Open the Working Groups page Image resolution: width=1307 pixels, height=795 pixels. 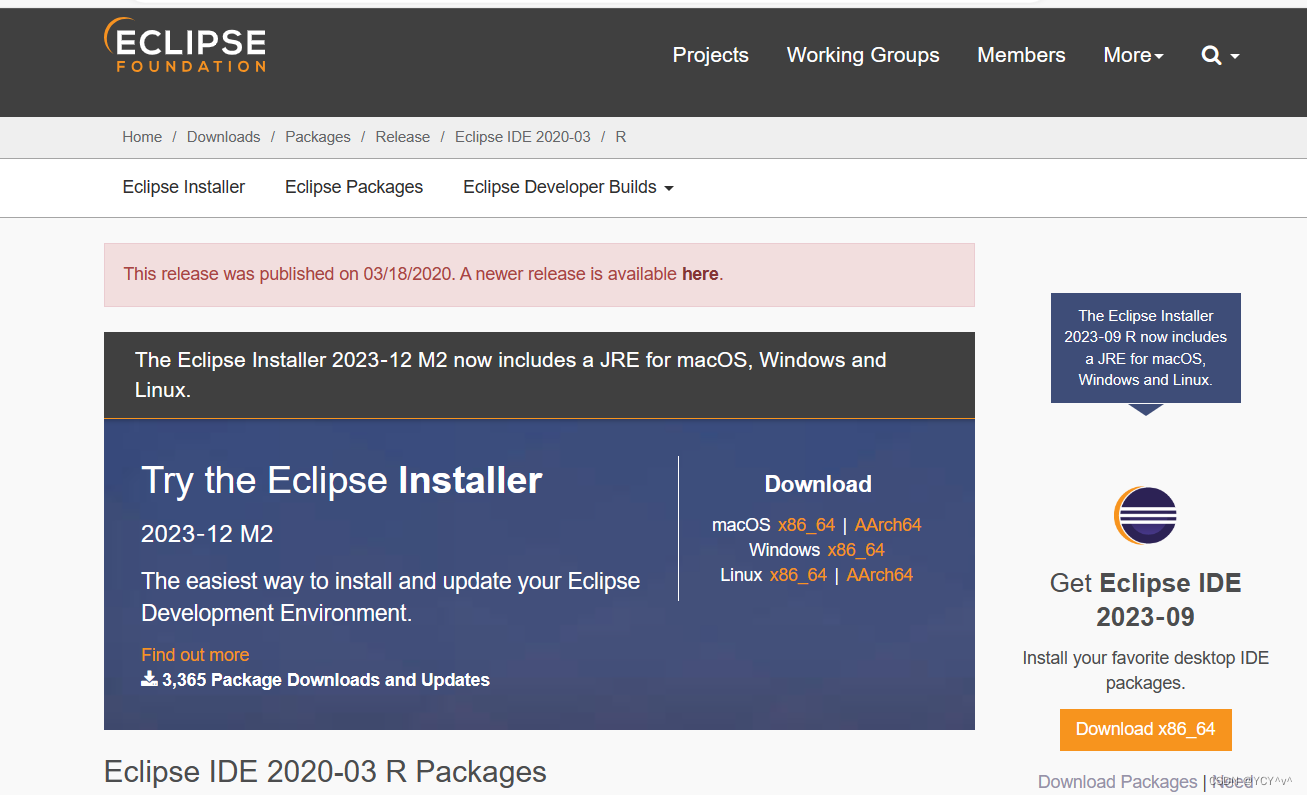(862, 55)
